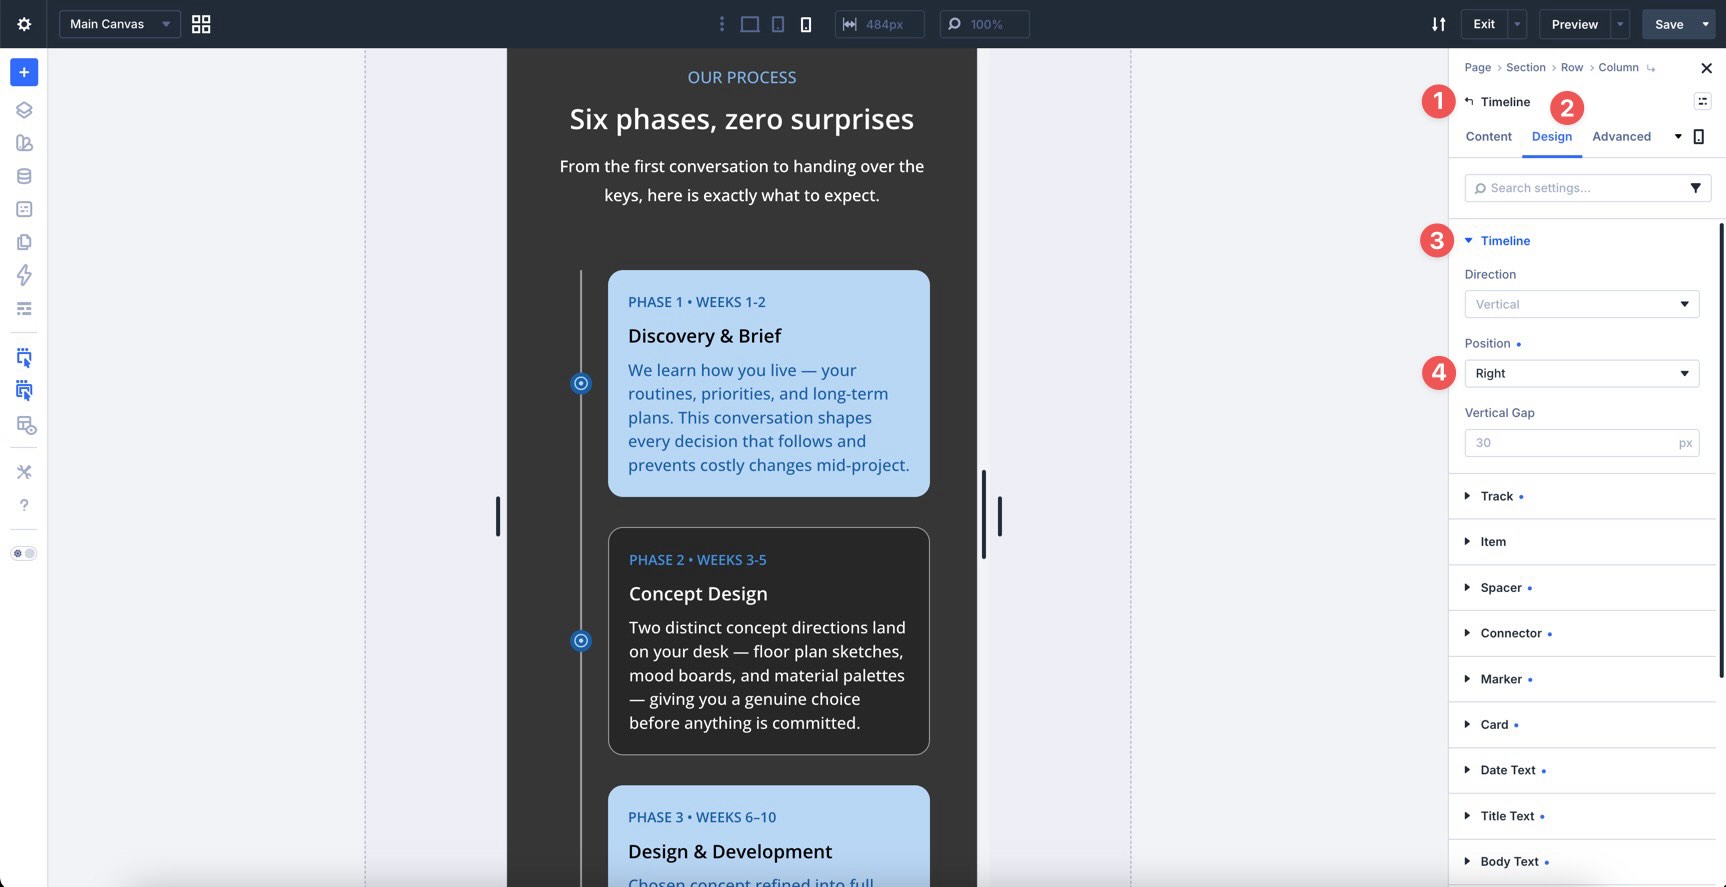1726x887 pixels.
Task: Switch to desktop view icon in top bar
Action: click(749, 24)
